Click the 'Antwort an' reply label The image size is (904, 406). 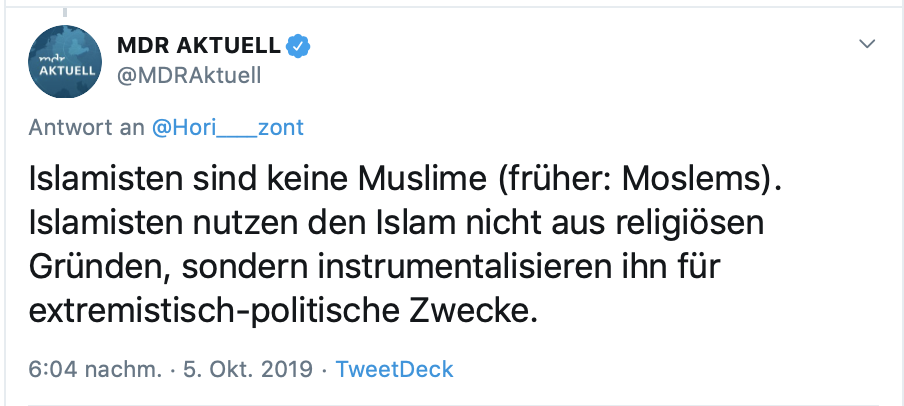pyautogui.click(x=87, y=128)
